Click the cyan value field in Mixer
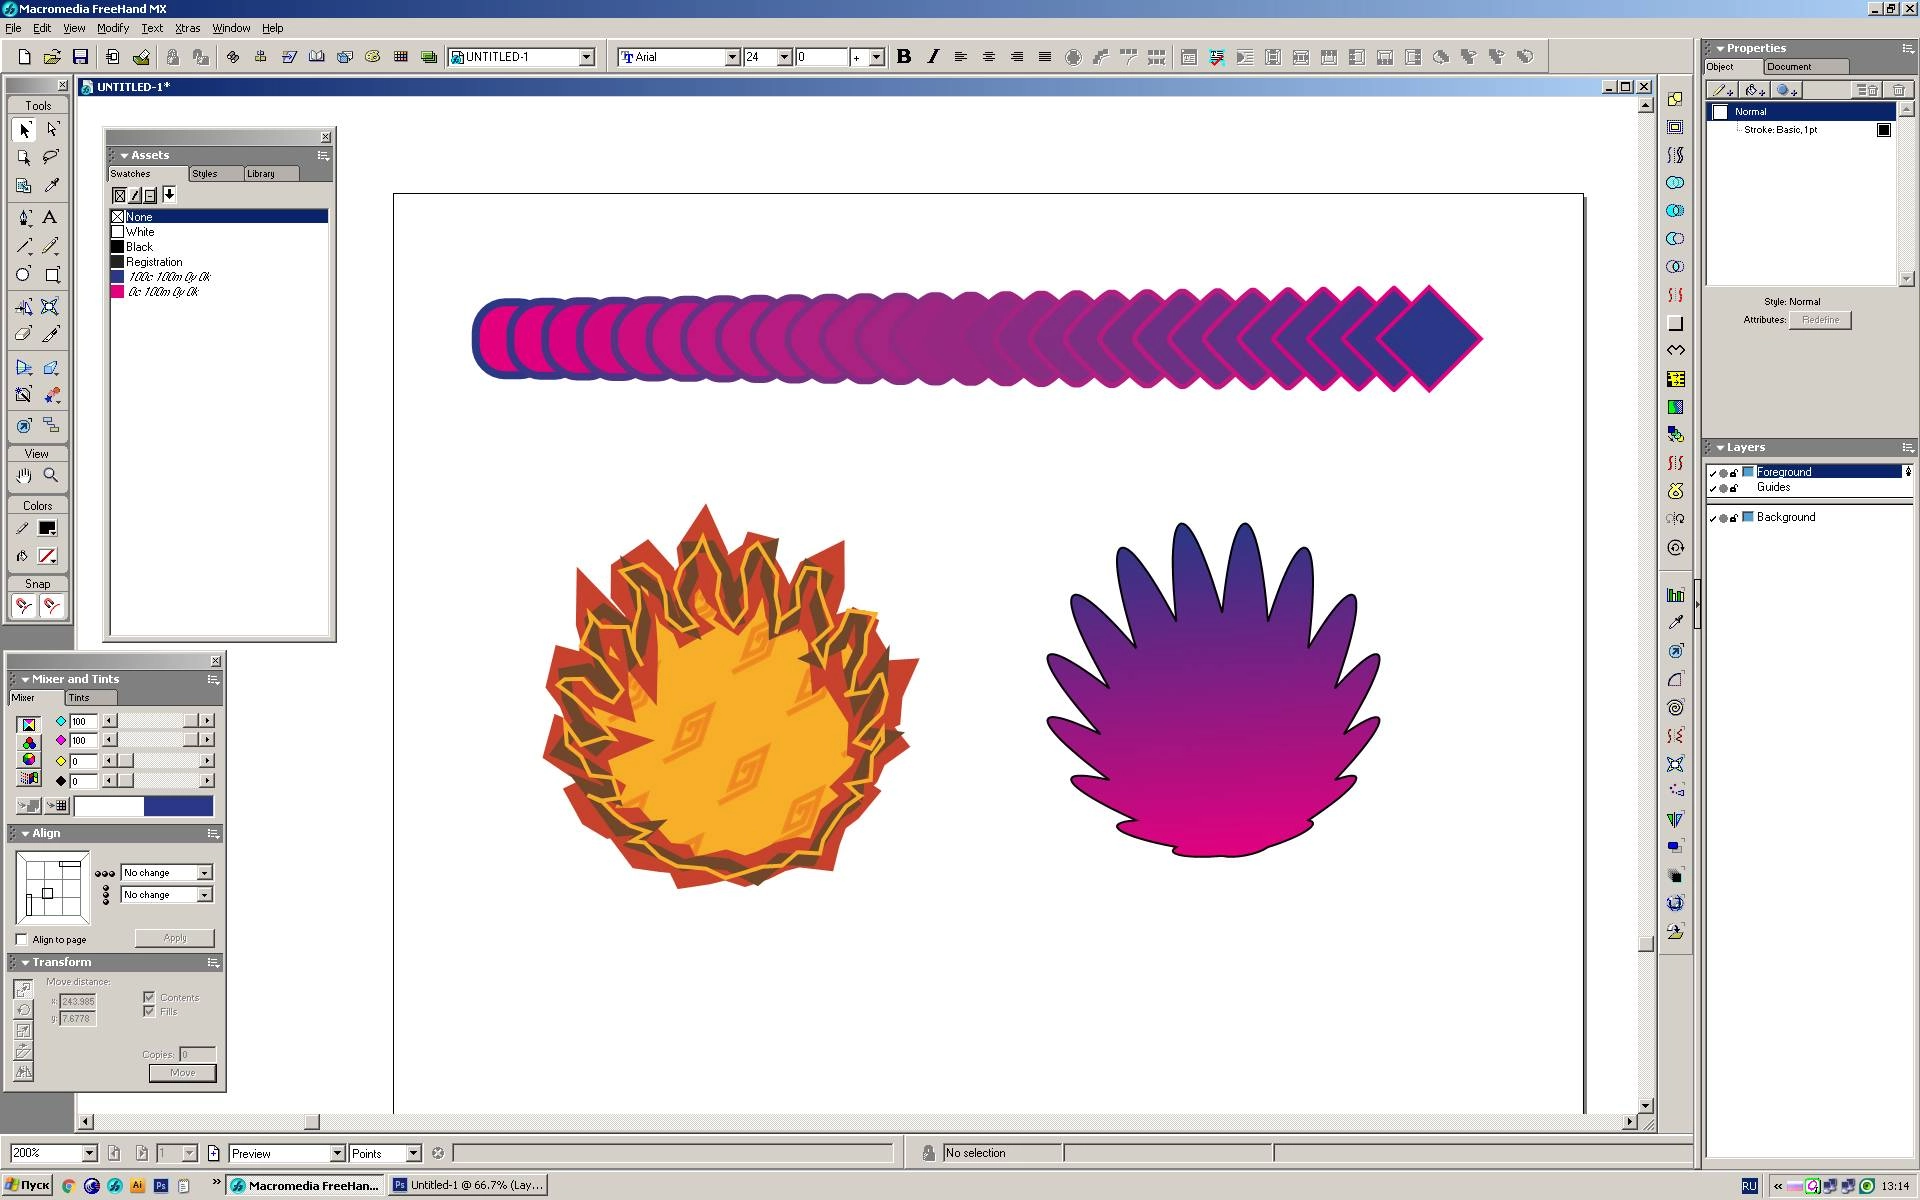Viewport: 1920px width, 1200px height. tap(82, 721)
